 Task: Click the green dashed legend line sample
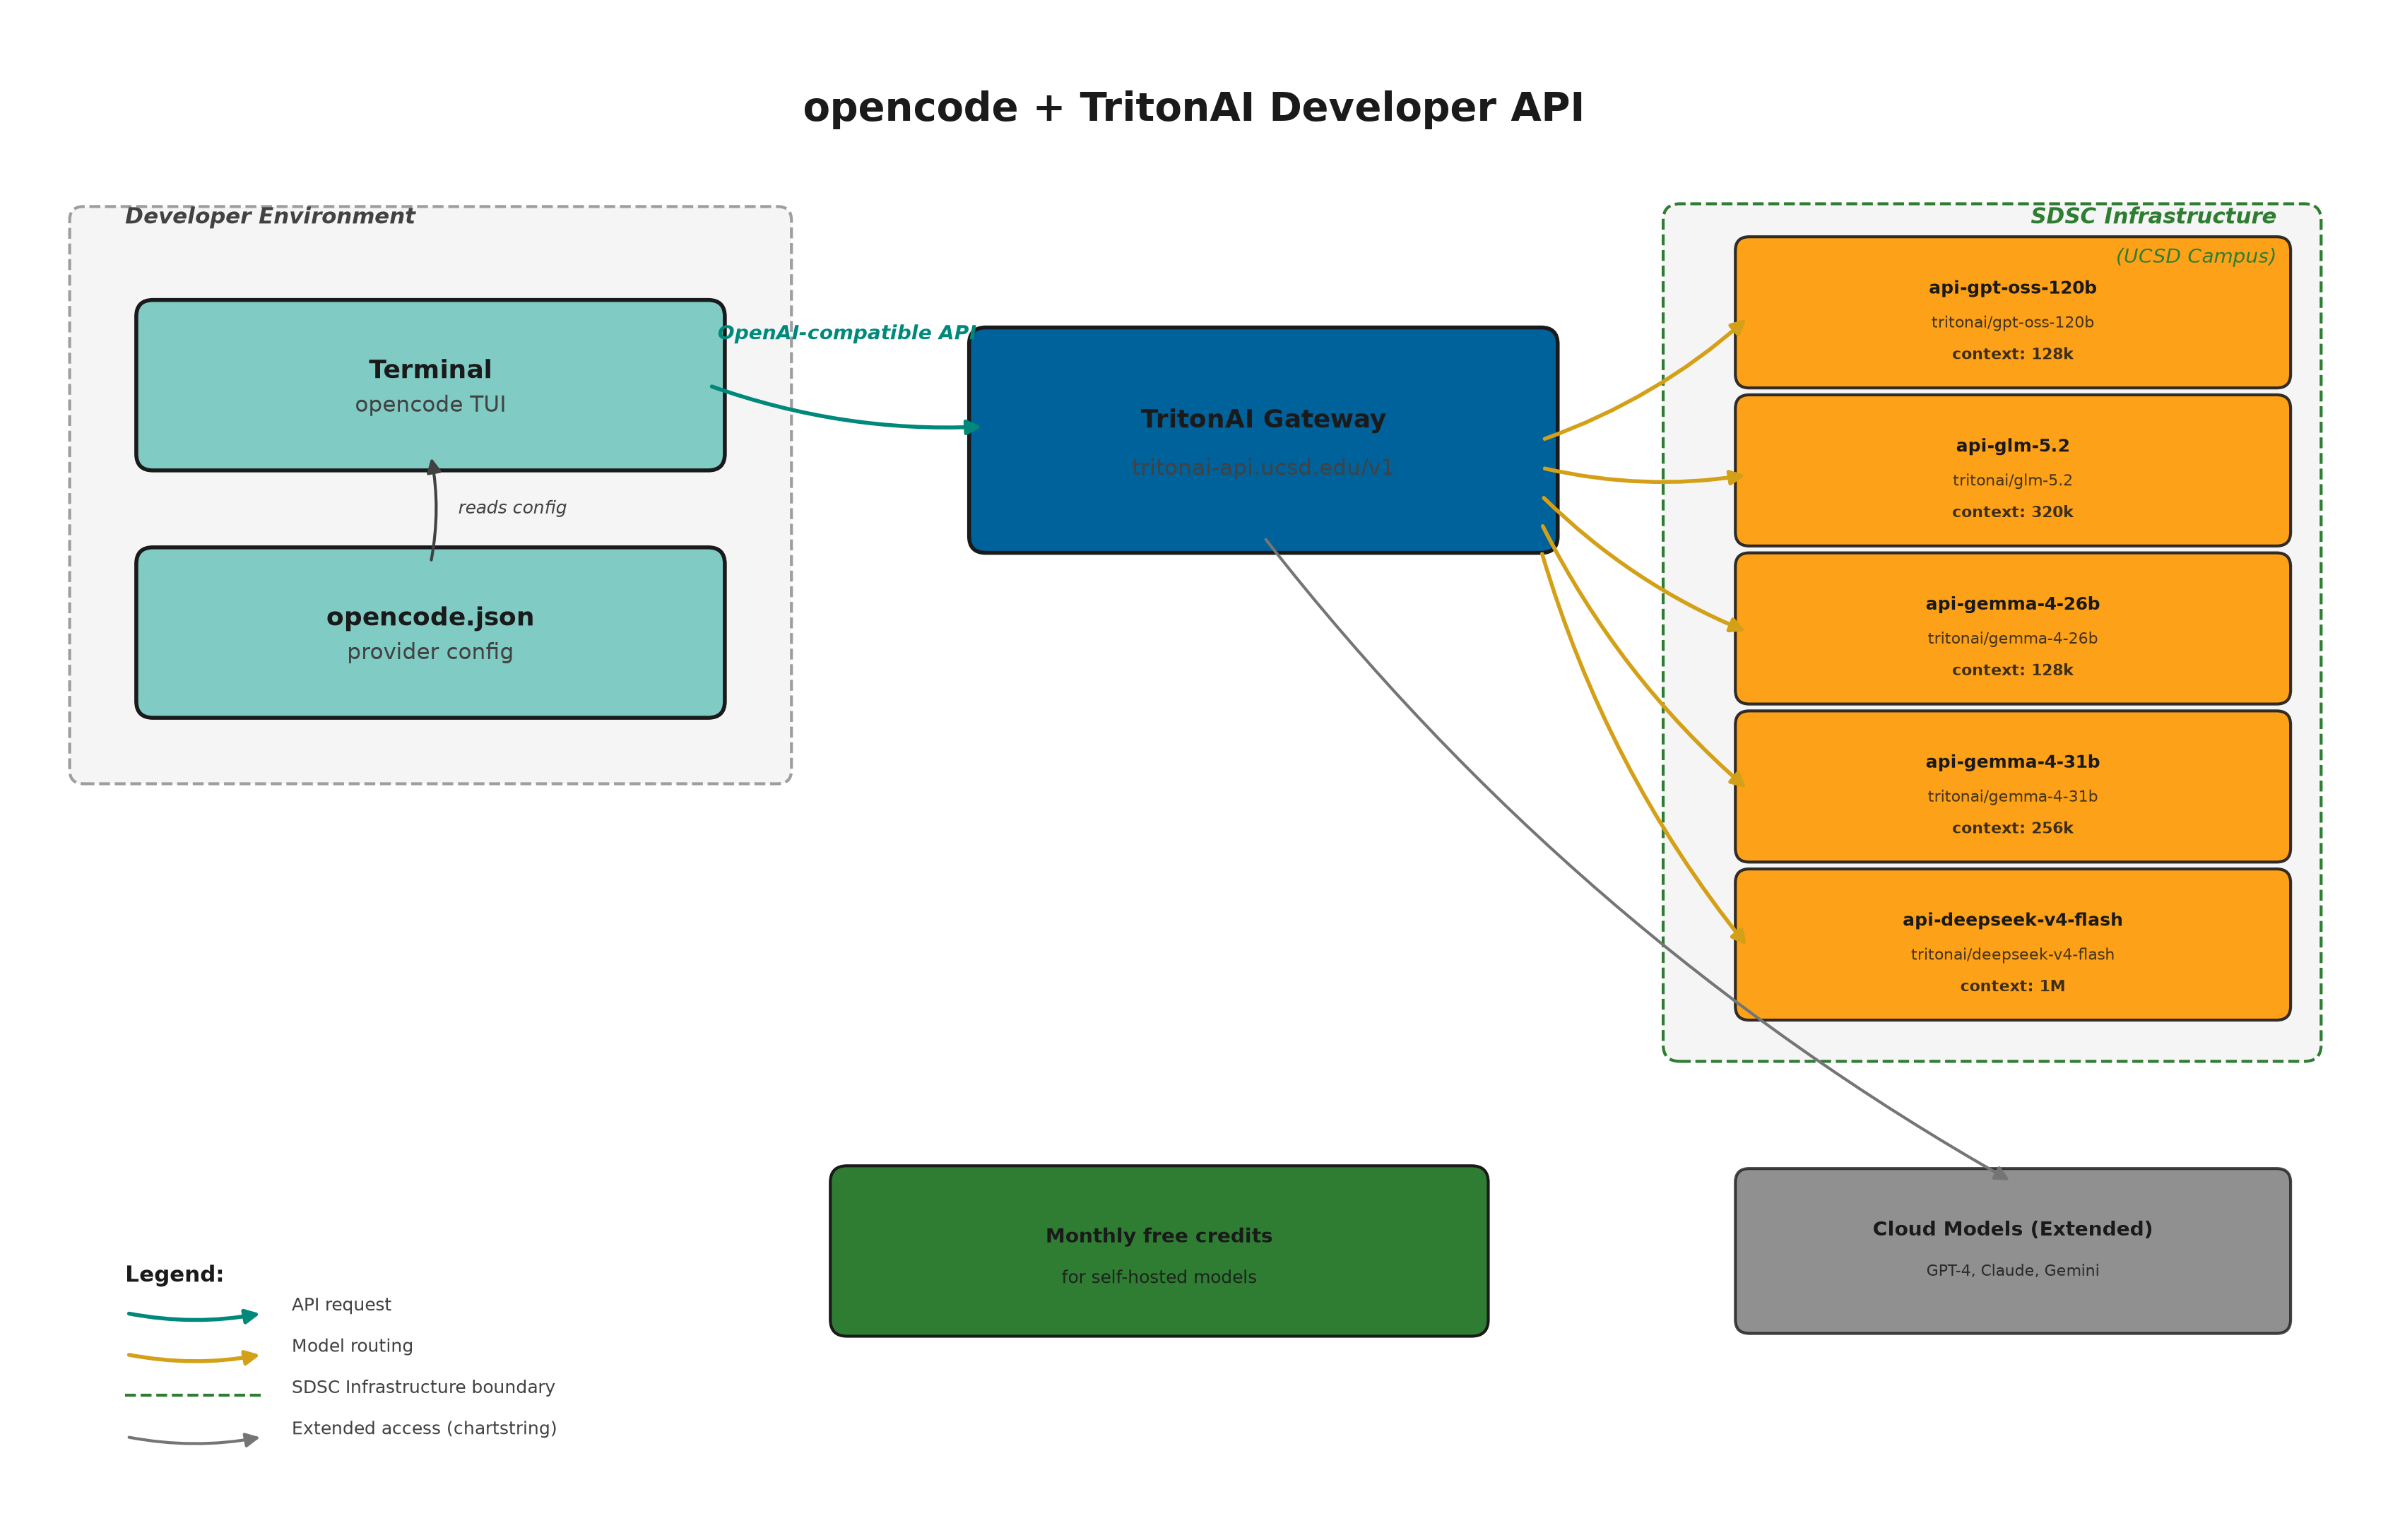pyautogui.click(x=193, y=1395)
